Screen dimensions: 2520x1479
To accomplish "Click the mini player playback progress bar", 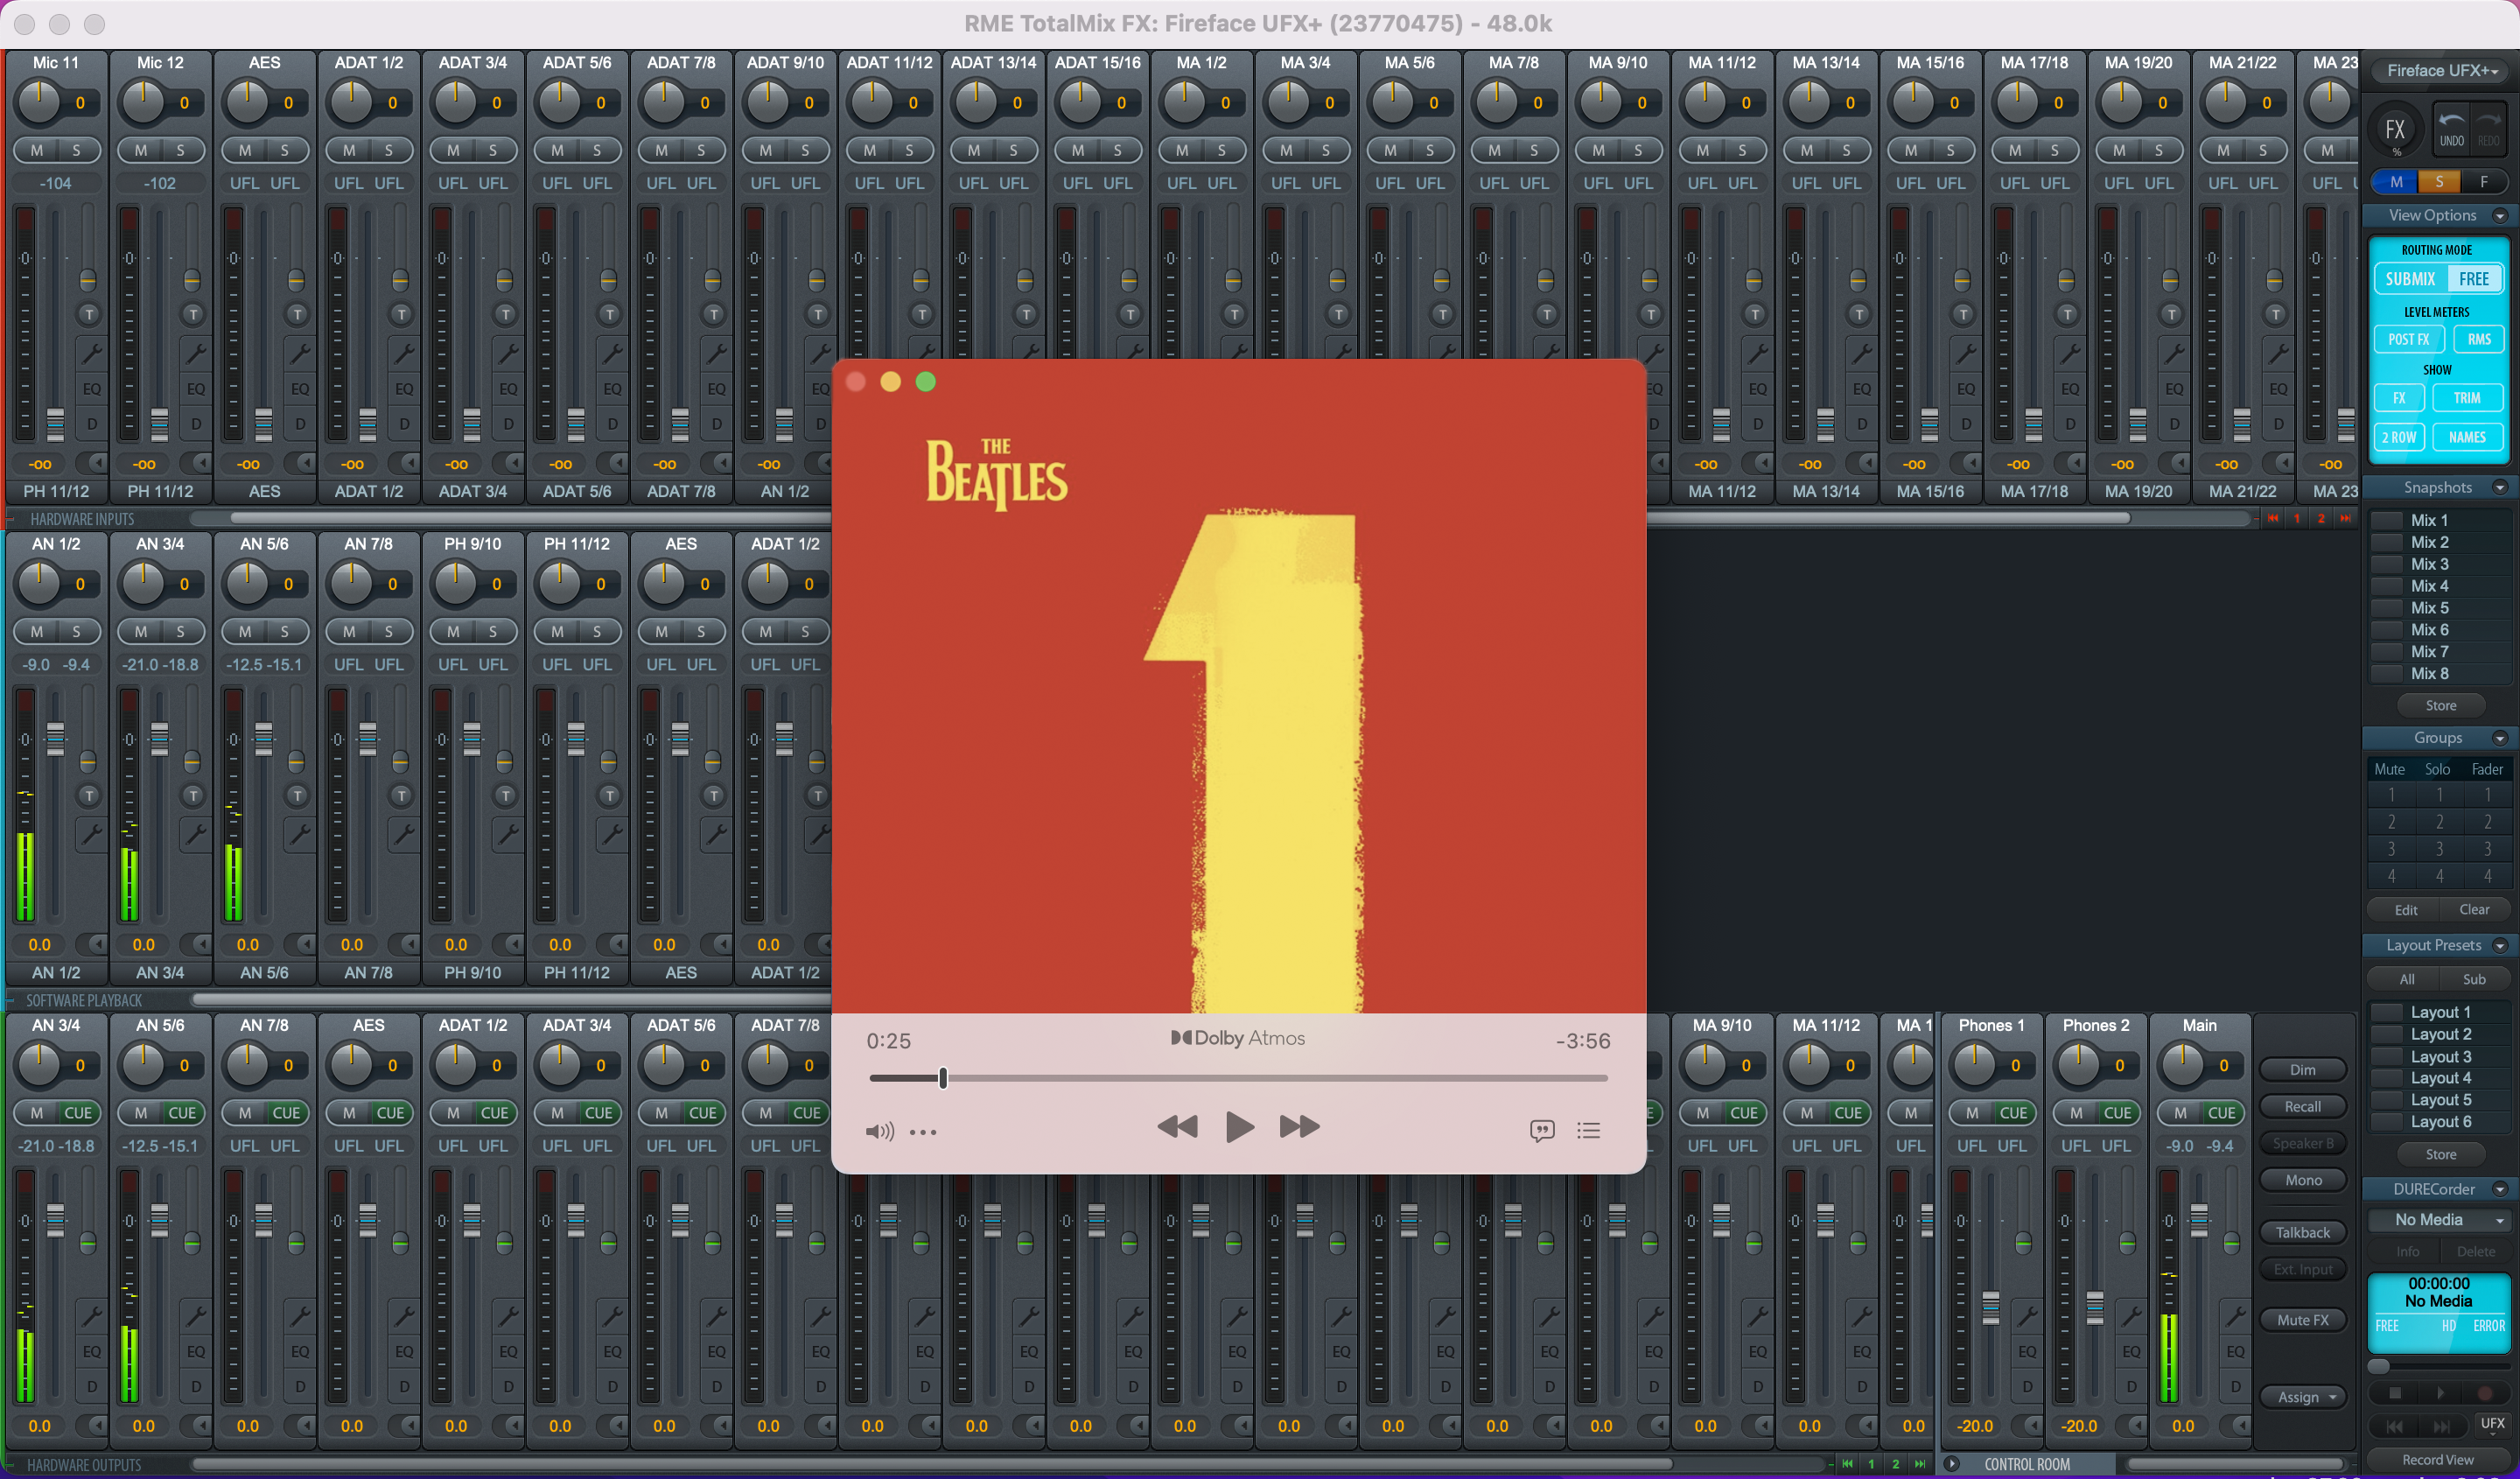I will click(1238, 1079).
